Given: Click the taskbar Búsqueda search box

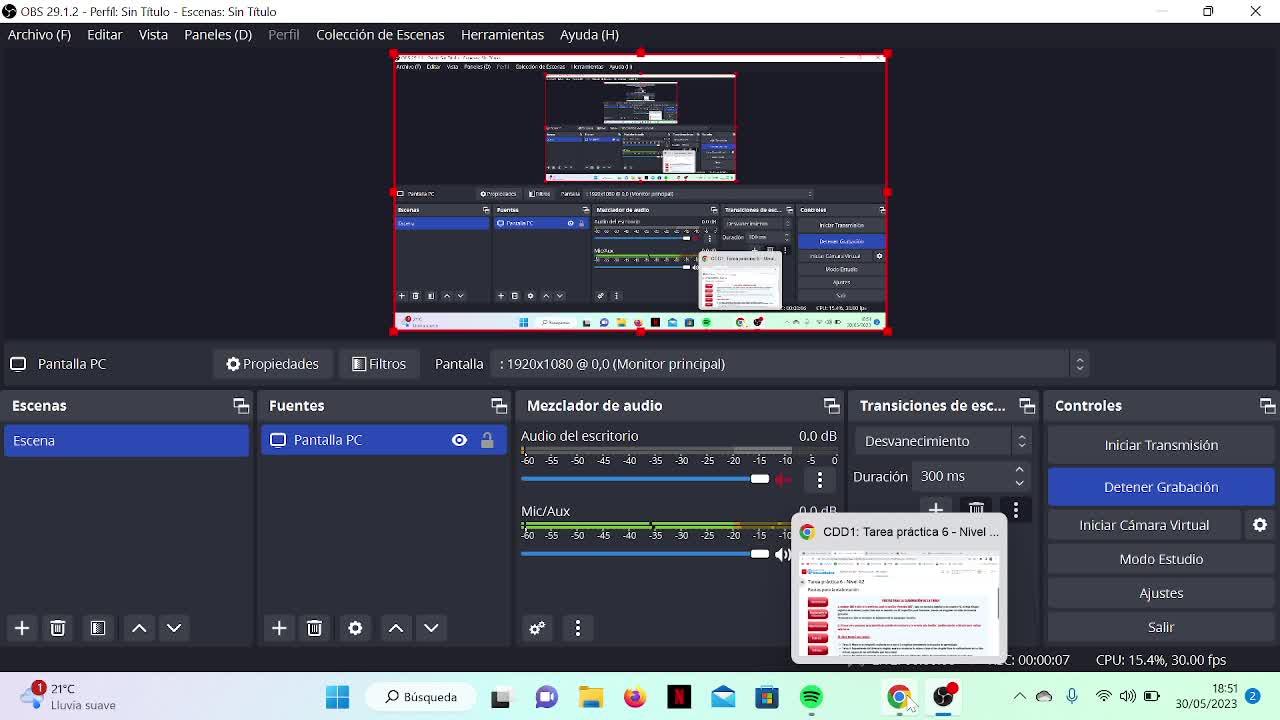Looking at the screenshot, I should 421,697.
